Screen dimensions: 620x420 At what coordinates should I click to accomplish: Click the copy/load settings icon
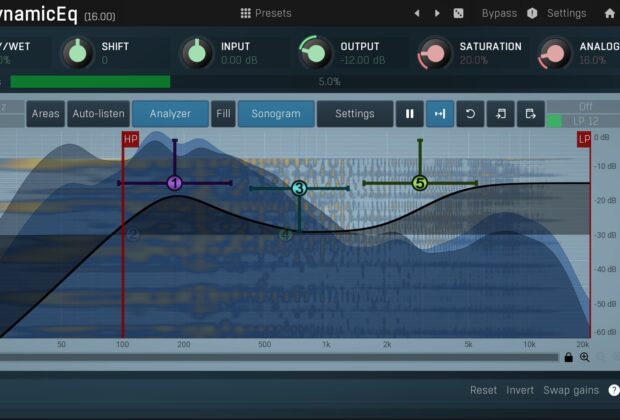coord(501,114)
